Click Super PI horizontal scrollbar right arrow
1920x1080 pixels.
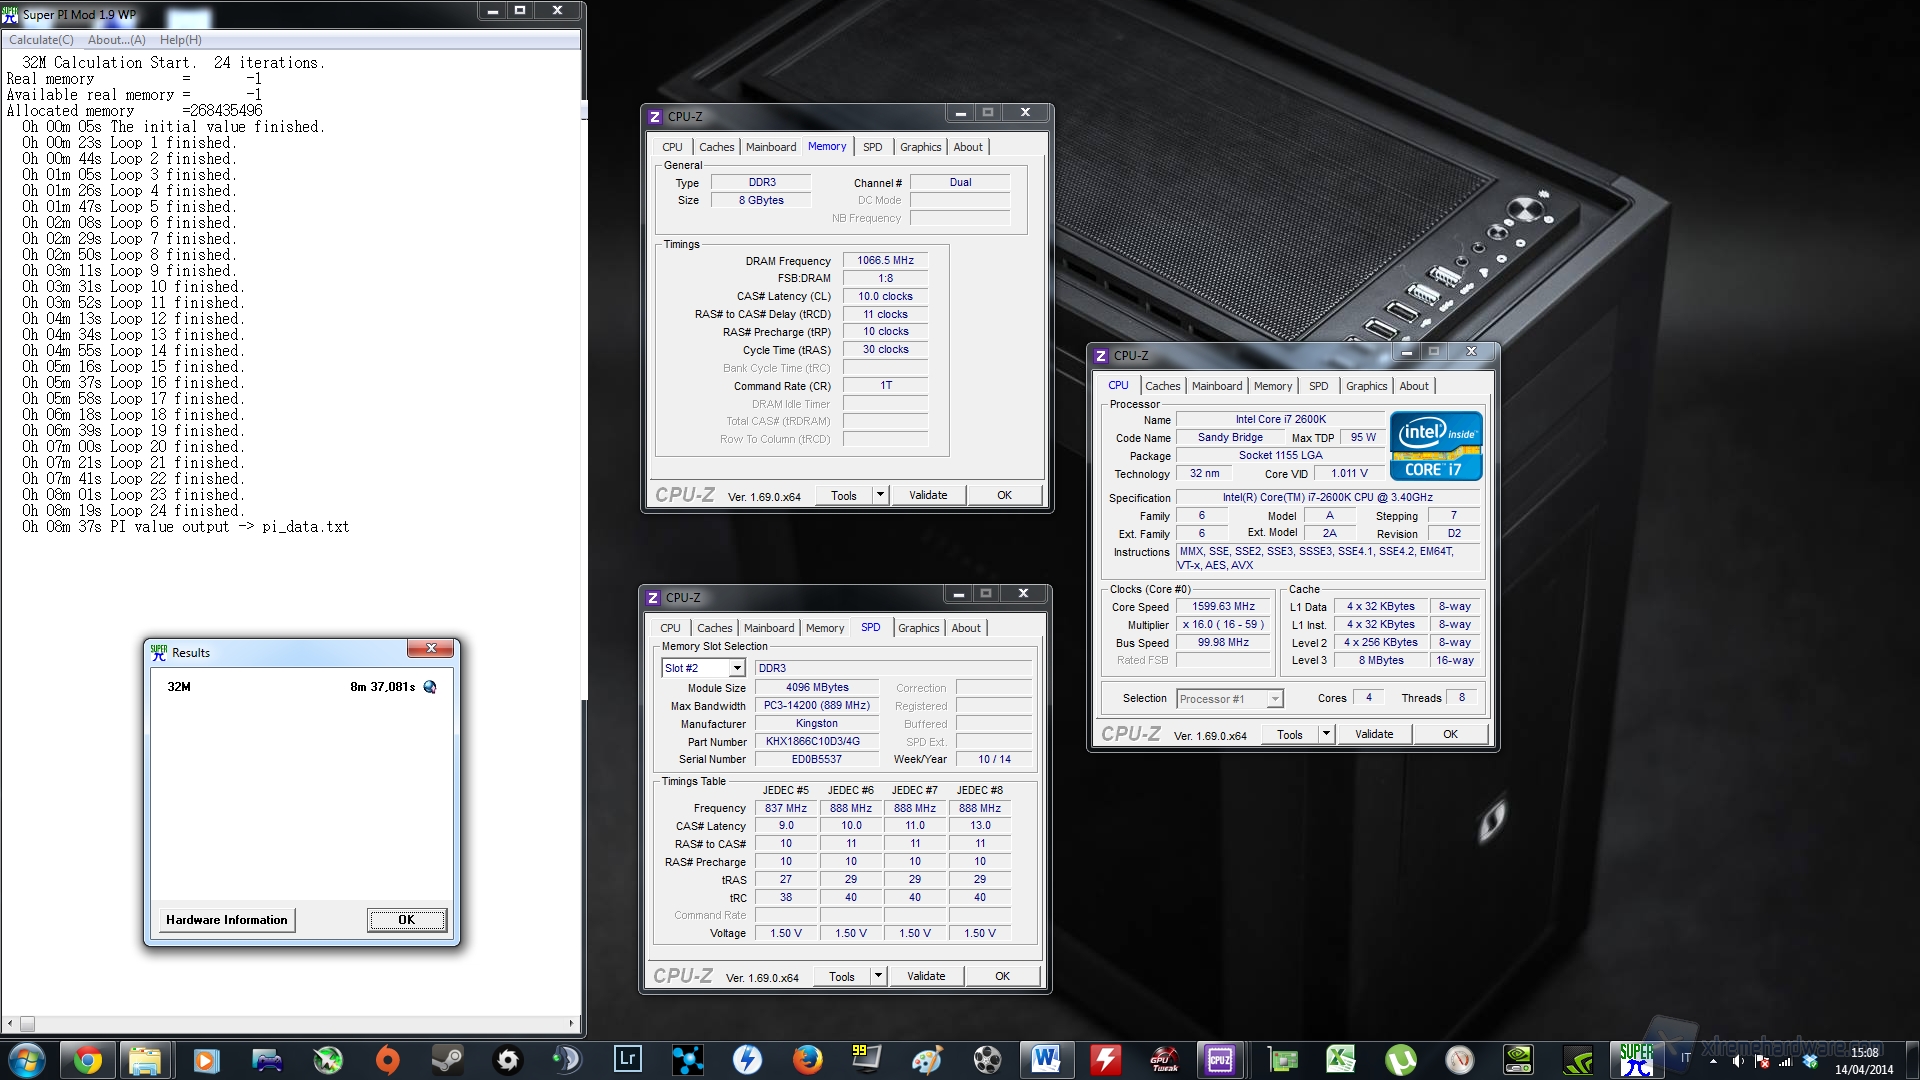pos(572,1023)
